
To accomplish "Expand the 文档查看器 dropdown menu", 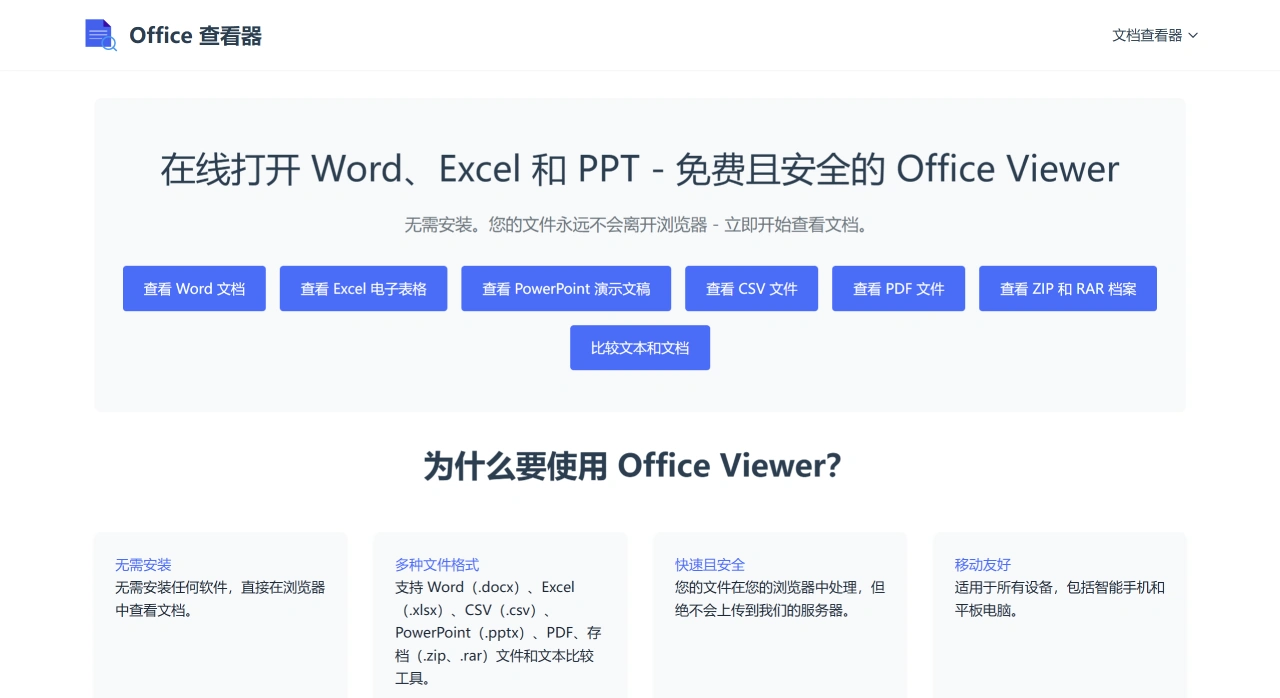I will point(1155,35).
